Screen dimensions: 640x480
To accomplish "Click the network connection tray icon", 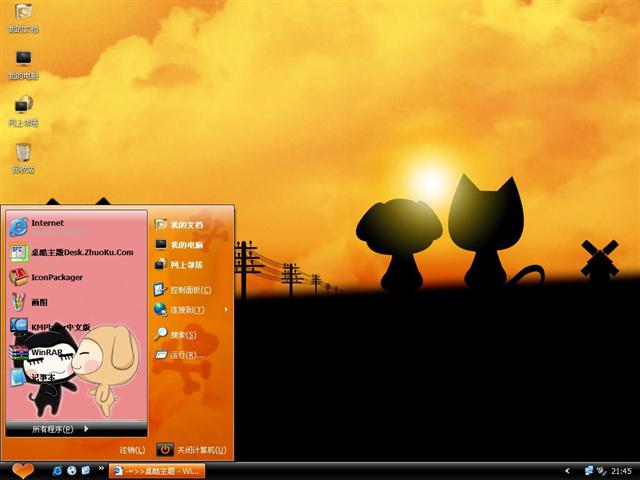I will (x=589, y=471).
